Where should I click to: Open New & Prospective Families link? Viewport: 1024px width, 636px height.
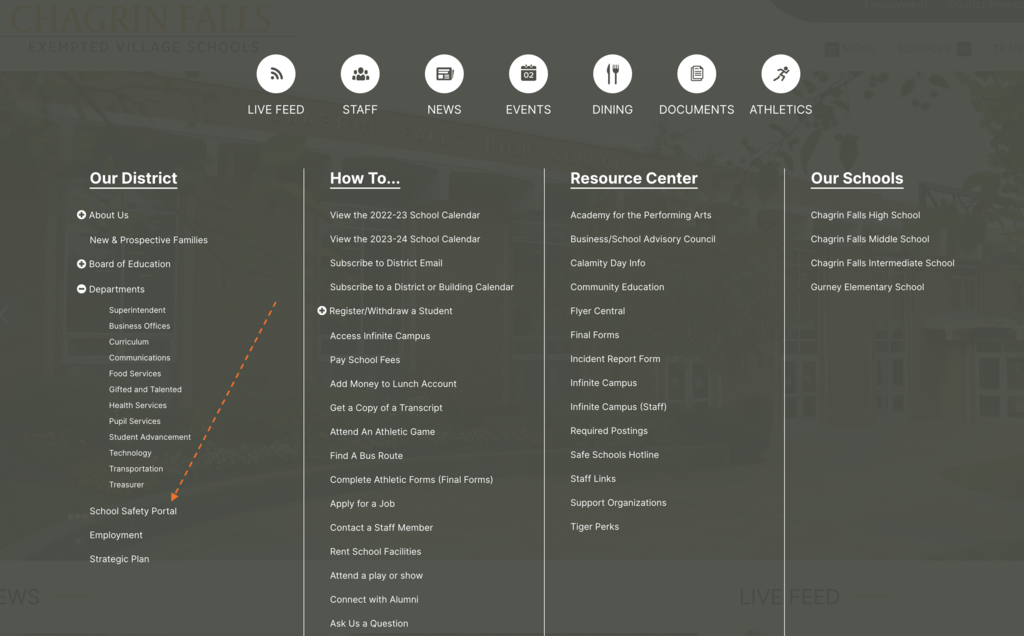point(148,240)
